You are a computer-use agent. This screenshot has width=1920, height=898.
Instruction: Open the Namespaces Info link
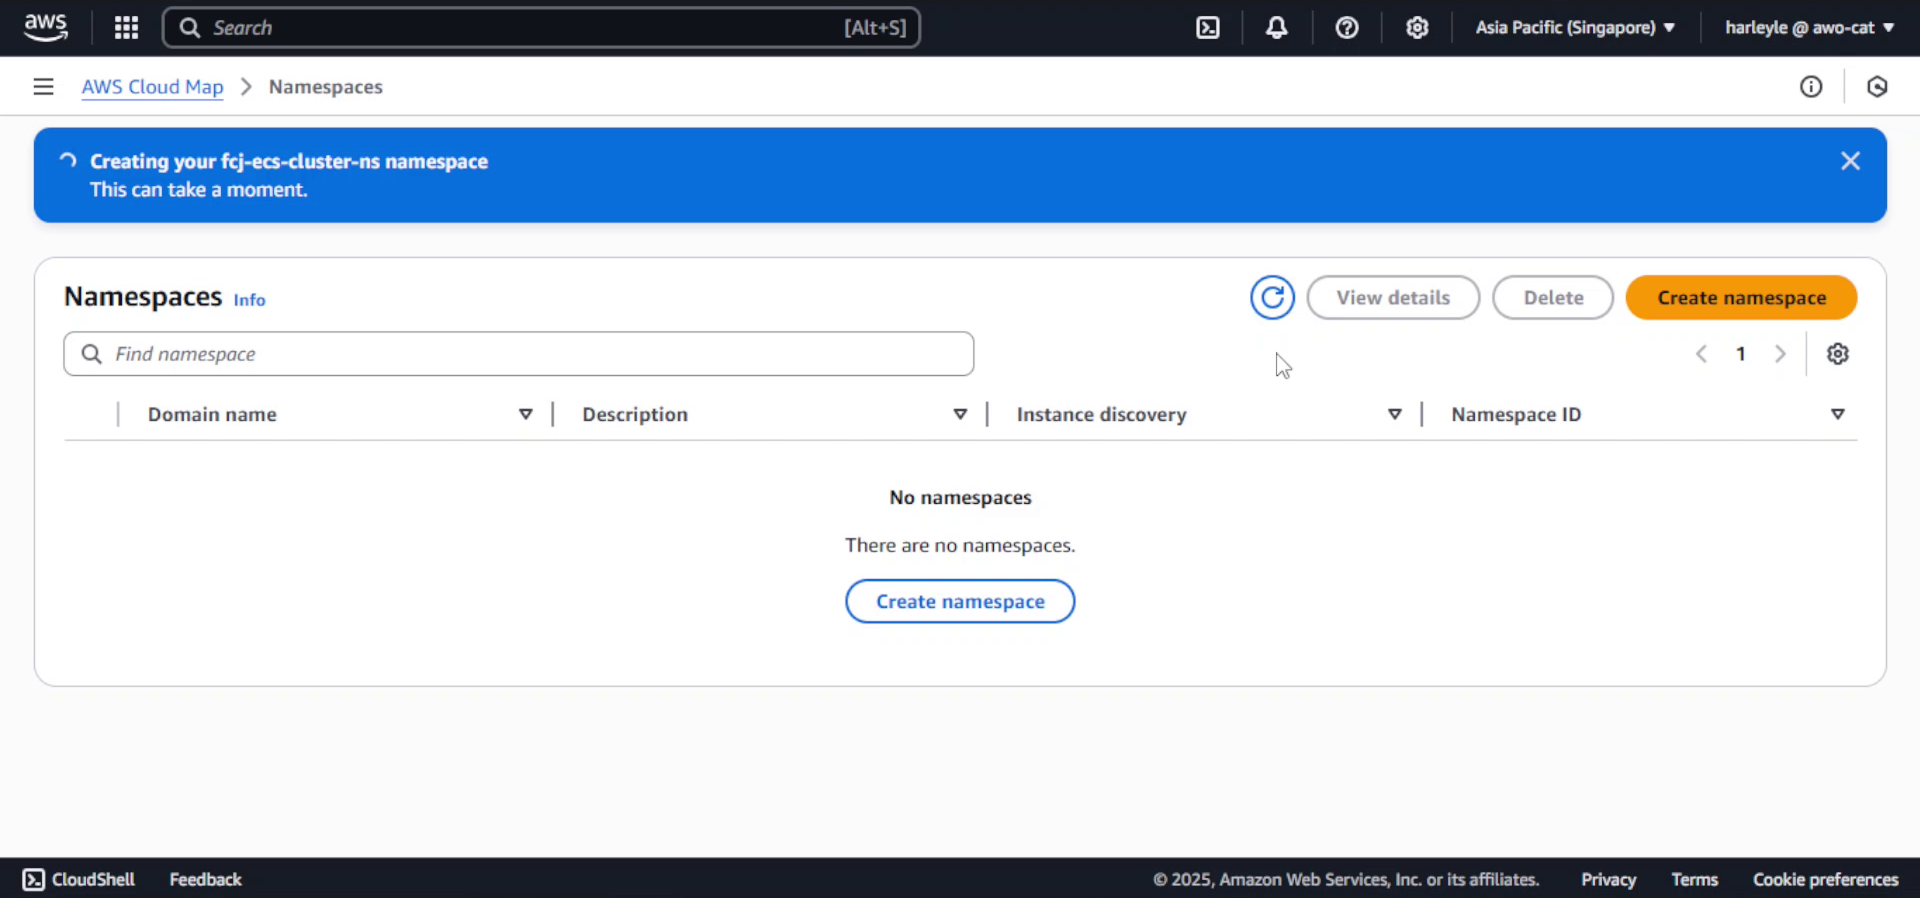coord(249,300)
